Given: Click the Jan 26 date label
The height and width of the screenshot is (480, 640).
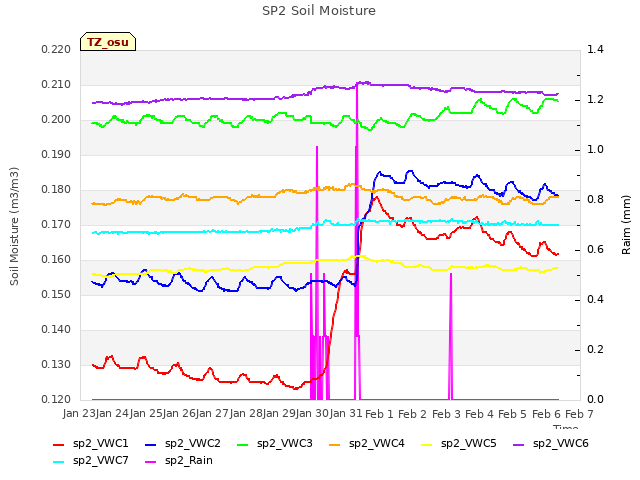Looking at the screenshot, I should coord(179,414).
